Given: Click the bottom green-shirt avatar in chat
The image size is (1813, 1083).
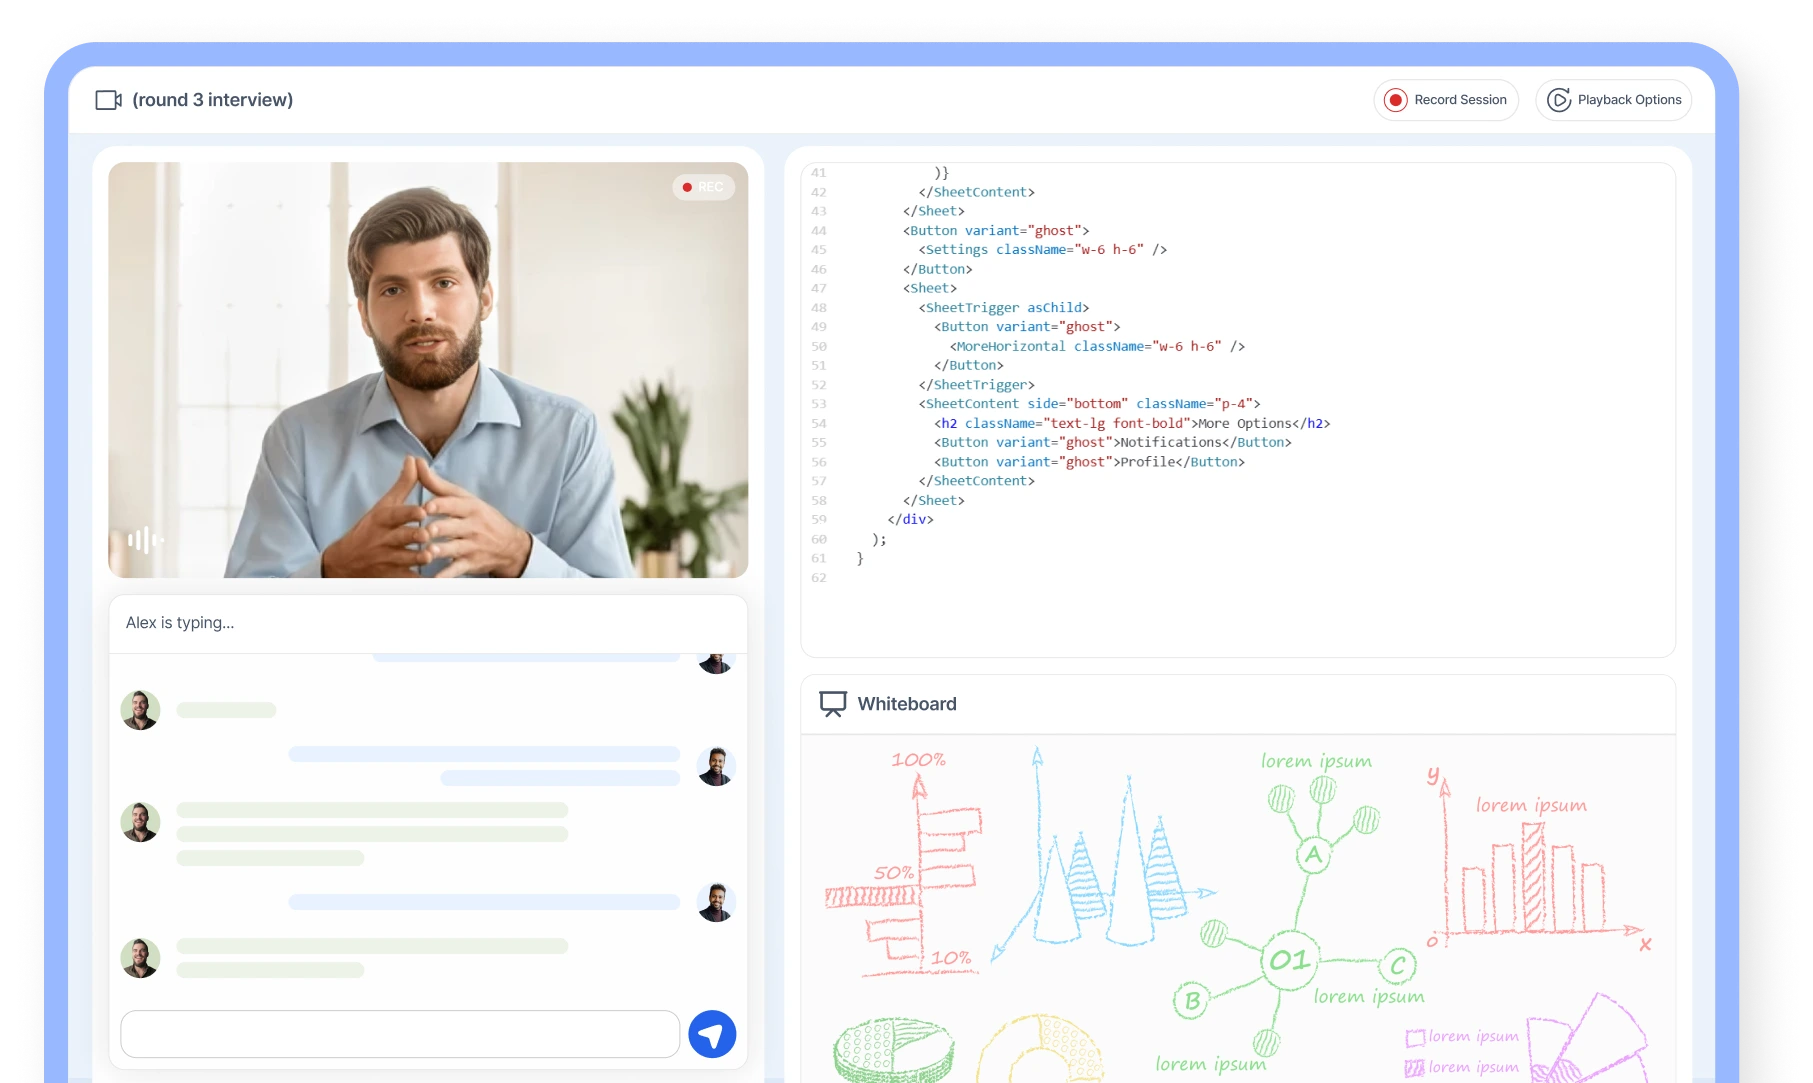Looking at the screenshot, I should [140, 958].
